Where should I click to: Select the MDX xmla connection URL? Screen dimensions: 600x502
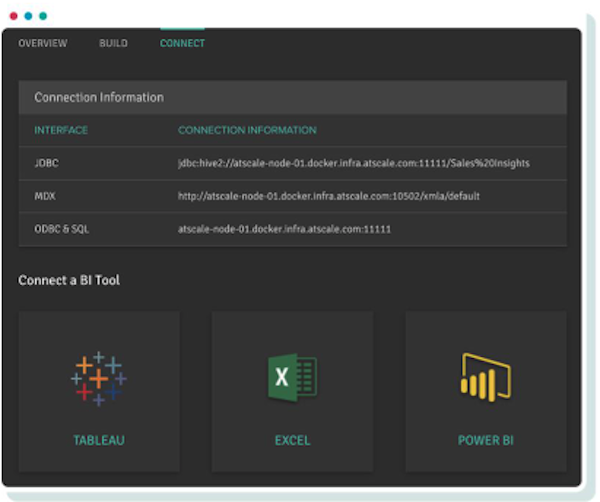[x=328, y=196]
